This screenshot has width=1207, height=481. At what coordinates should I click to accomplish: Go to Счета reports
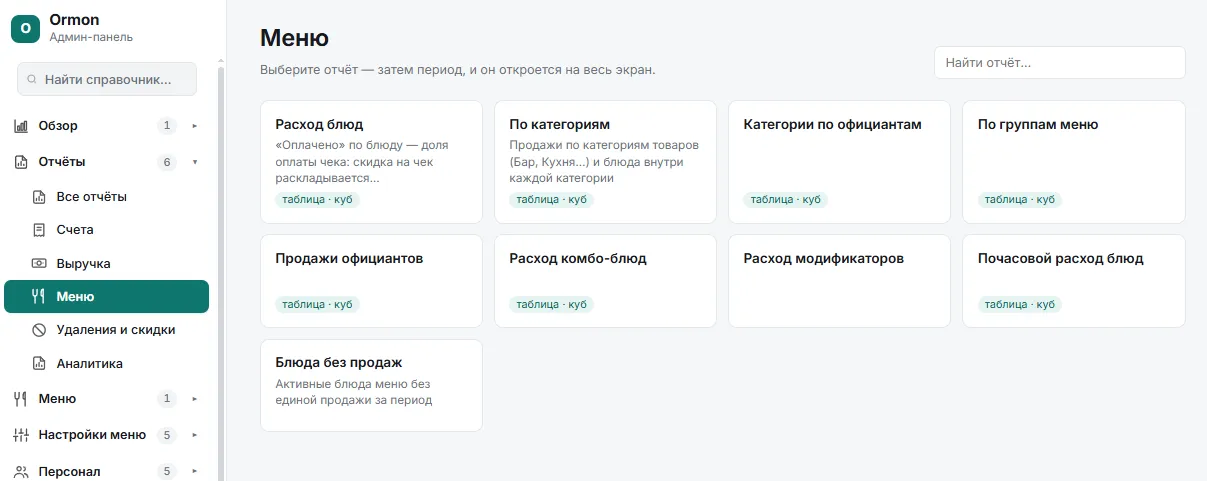coord(107,230)
